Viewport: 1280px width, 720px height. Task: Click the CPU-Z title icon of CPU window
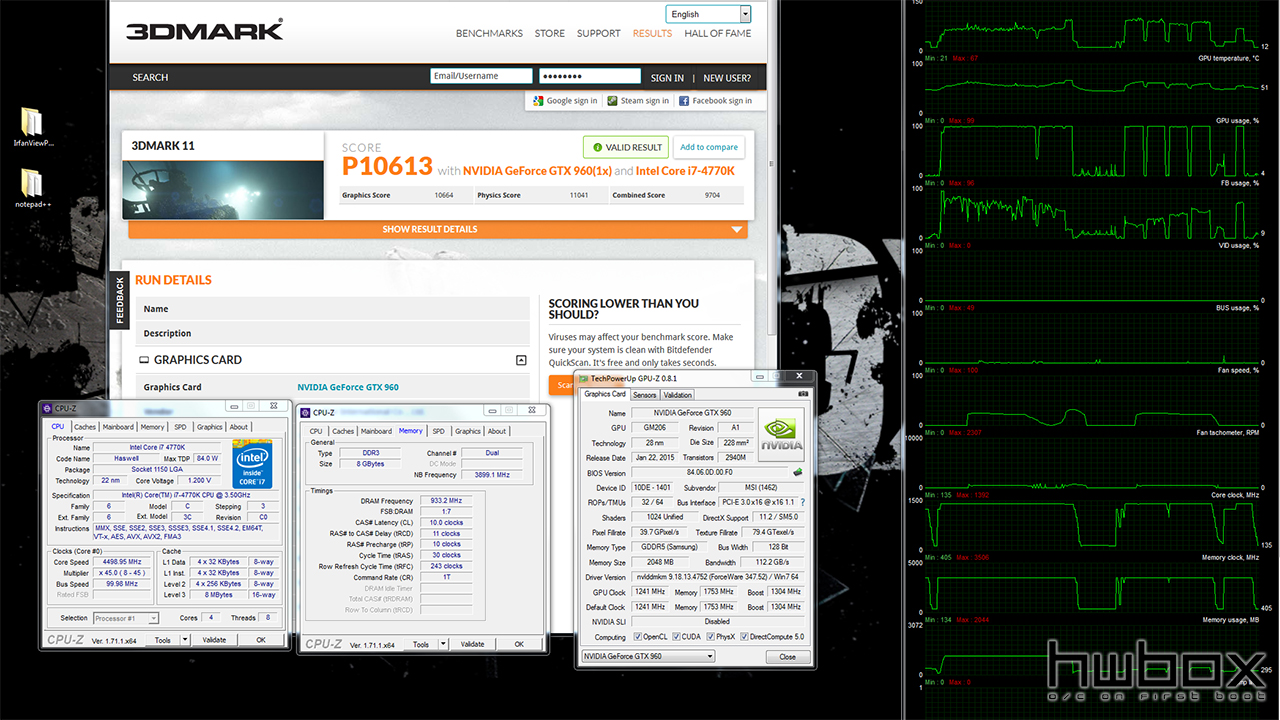(47, 408)
